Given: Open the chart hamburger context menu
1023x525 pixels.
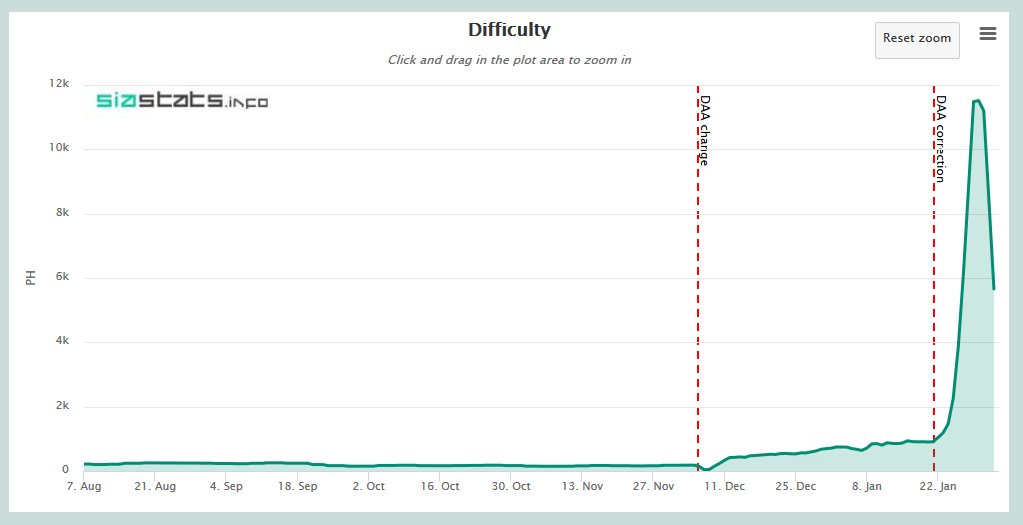Looking at the screenshot, I should coord(988,34).
